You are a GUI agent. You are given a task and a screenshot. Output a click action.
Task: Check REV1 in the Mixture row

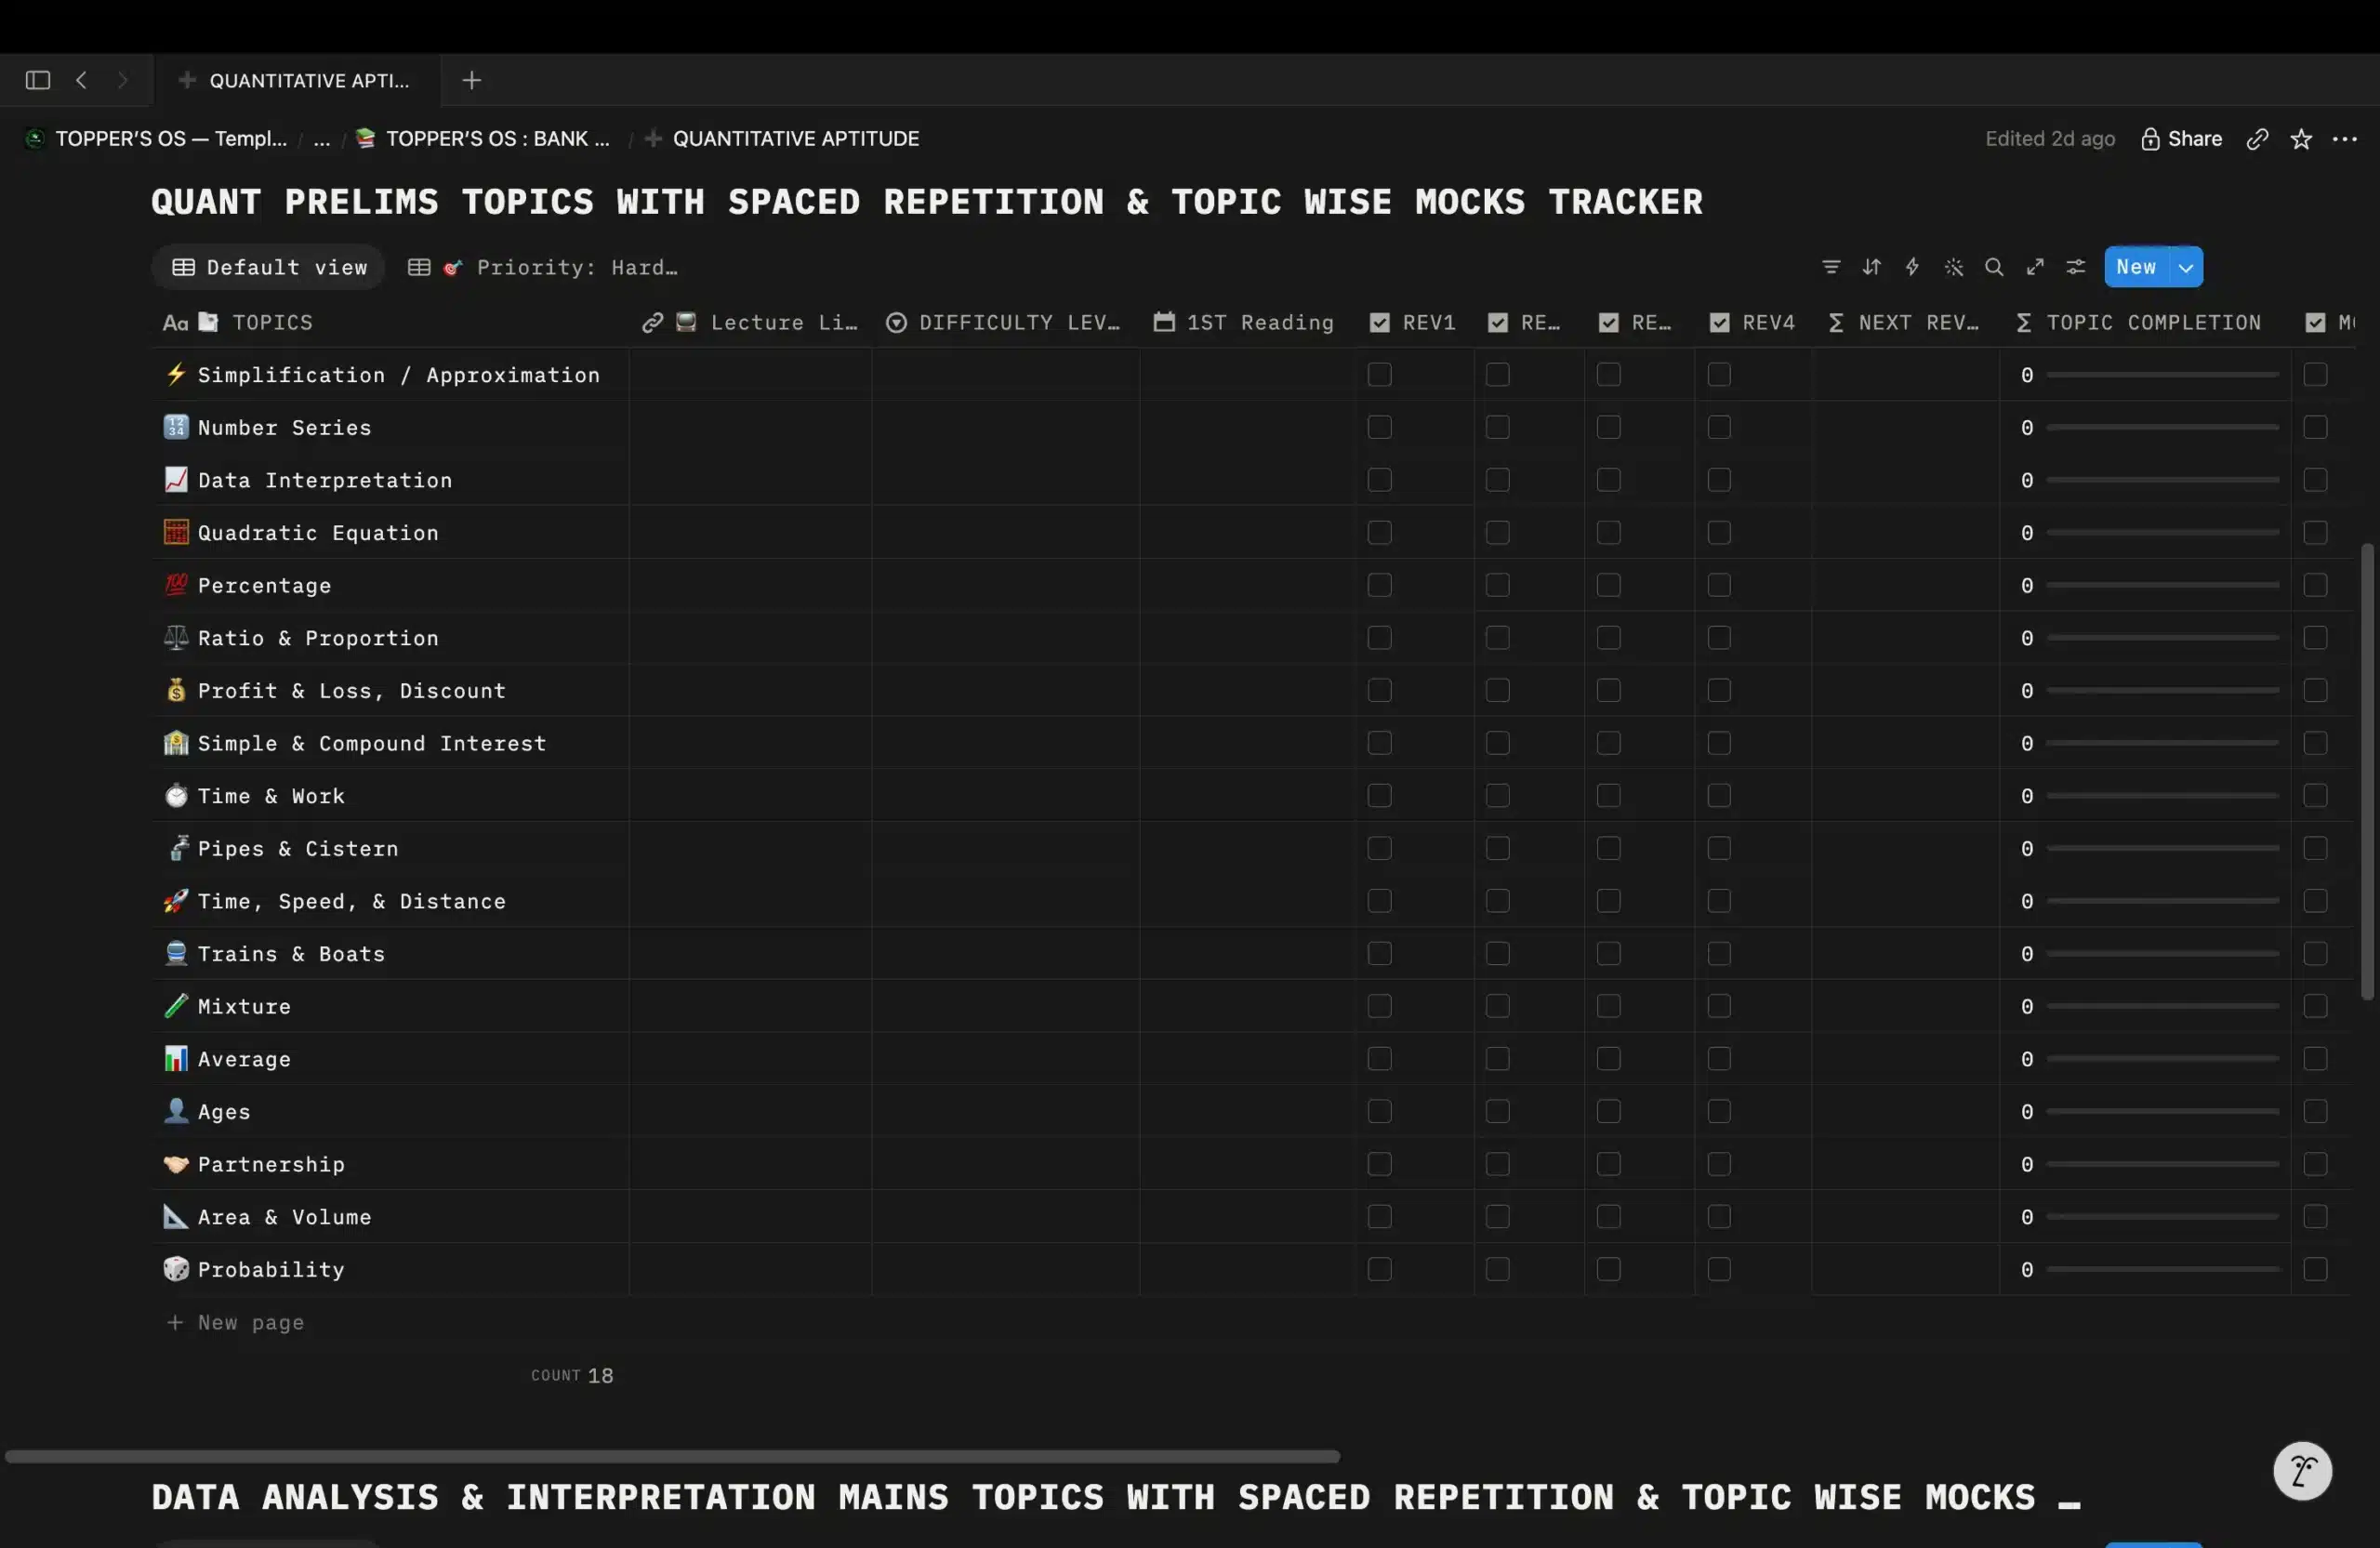(x=1379, y=1006)
